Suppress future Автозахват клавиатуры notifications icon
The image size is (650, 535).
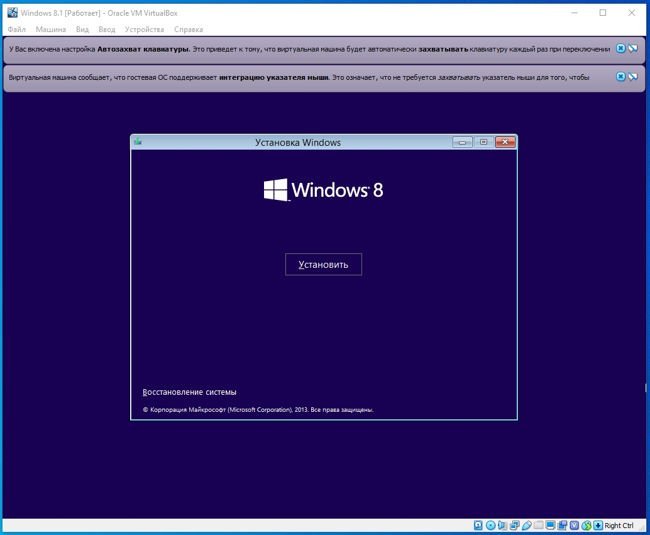coord(633,48)
